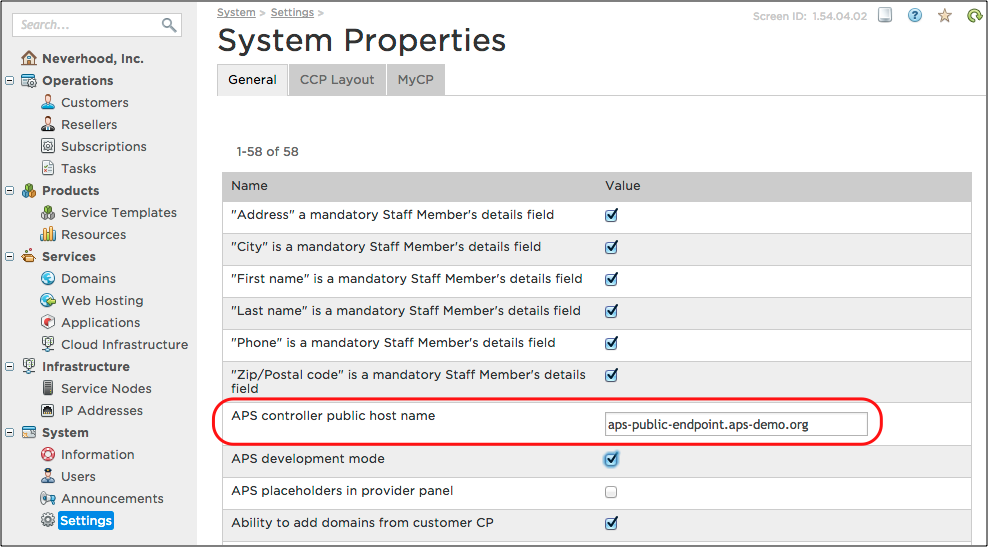Collapse the Operations tree section
Viewport: 988px width, 547px height.
coord(10,81)
